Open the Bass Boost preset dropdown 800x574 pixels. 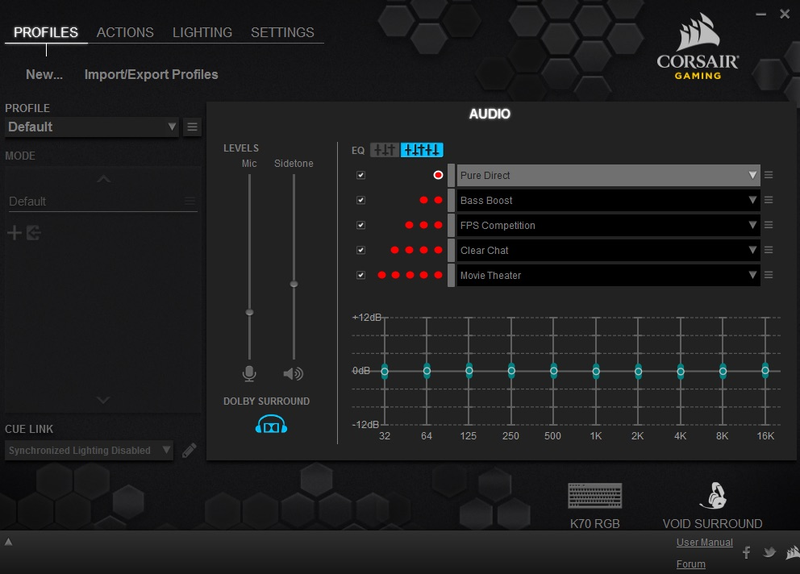pos(608,200)
